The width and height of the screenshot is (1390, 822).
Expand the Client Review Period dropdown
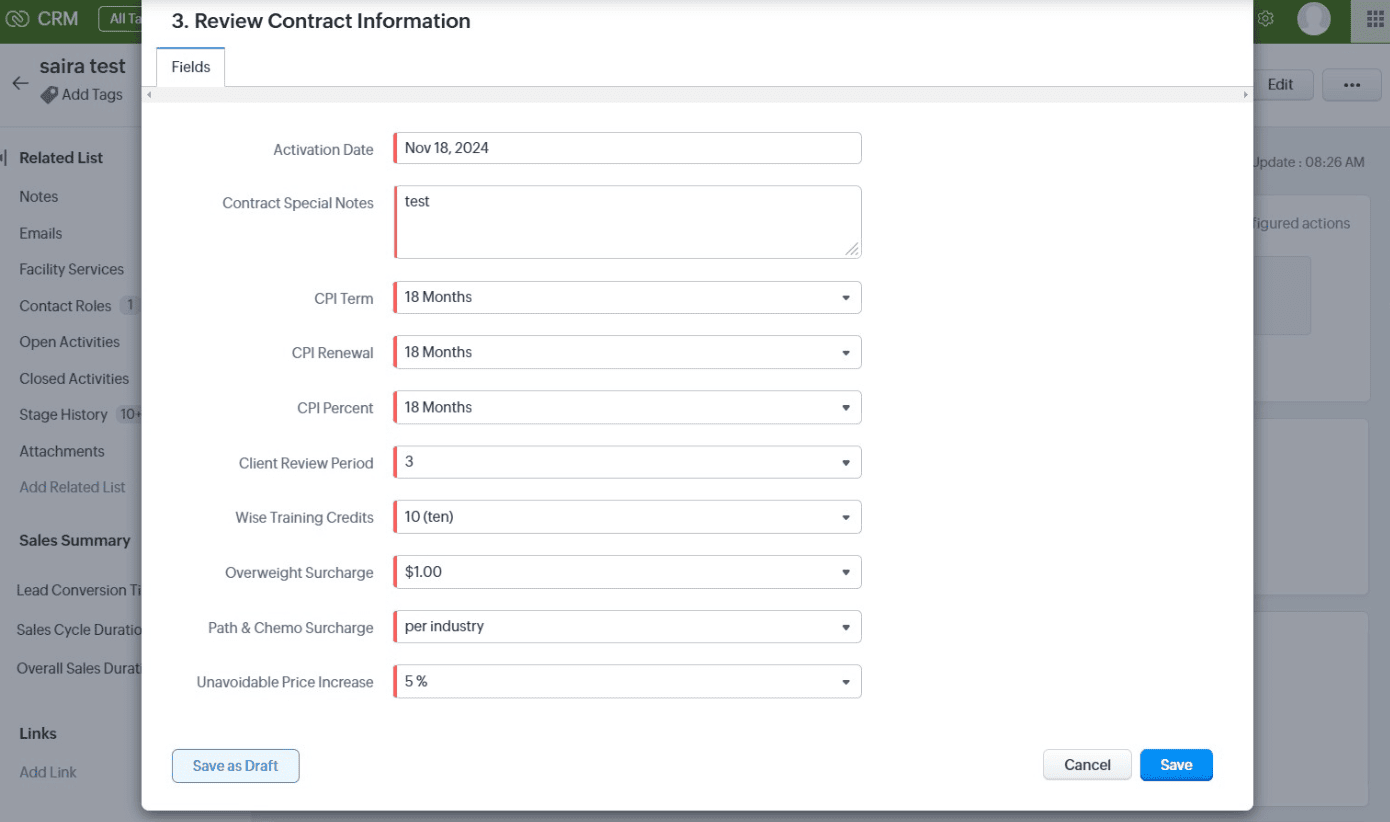pyautogui.click(x=845, y=463)
